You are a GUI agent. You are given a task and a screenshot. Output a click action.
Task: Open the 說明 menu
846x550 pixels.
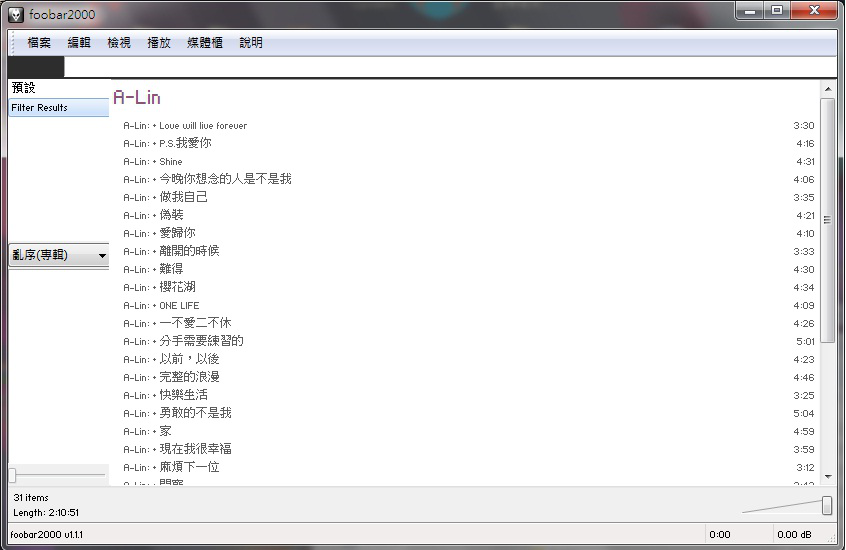(x=251, y=43)
